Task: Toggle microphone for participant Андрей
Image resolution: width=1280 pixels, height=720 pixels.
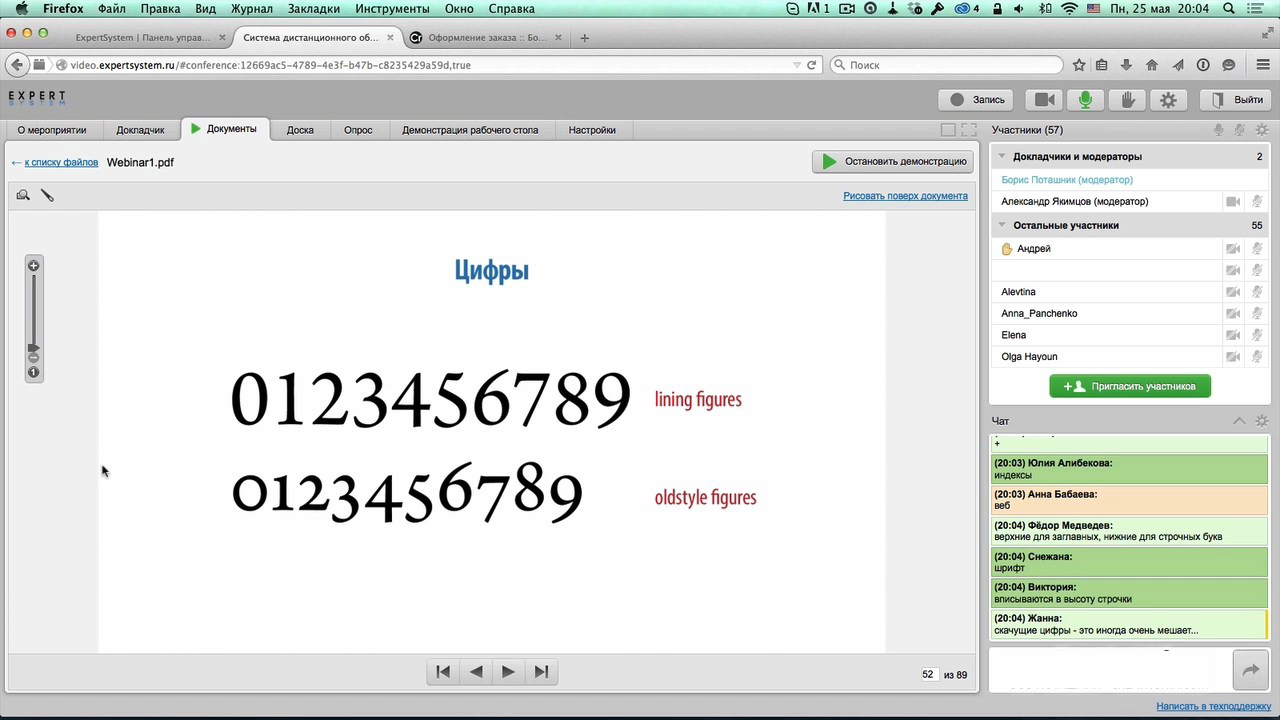Action: 1257,249
